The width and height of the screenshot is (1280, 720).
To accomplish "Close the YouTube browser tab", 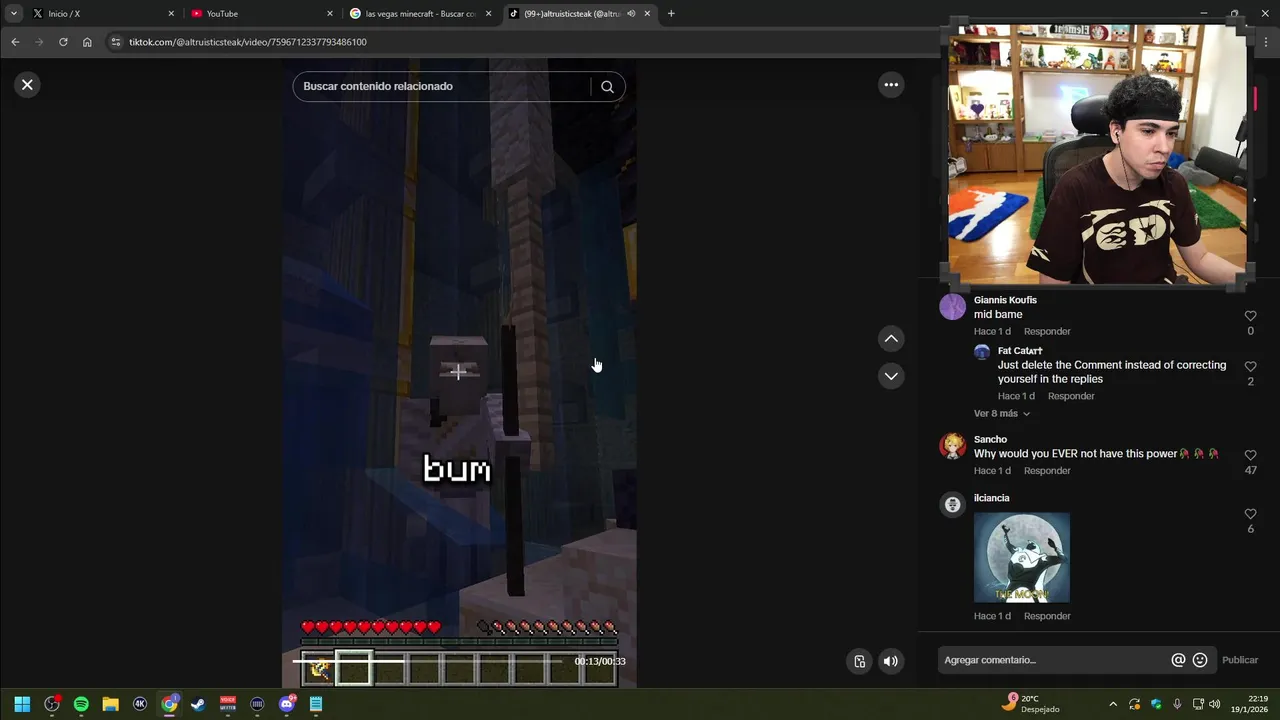I will [x=330, y=14].
